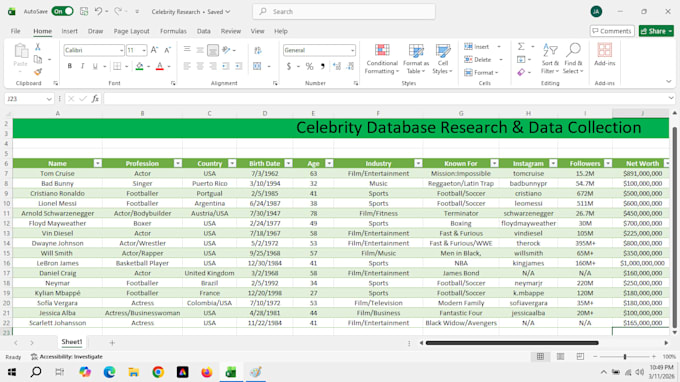Viewport: 680px width, 382px height.
Task: Open Cell Styles gallery
Action: (x=442, y=59)
